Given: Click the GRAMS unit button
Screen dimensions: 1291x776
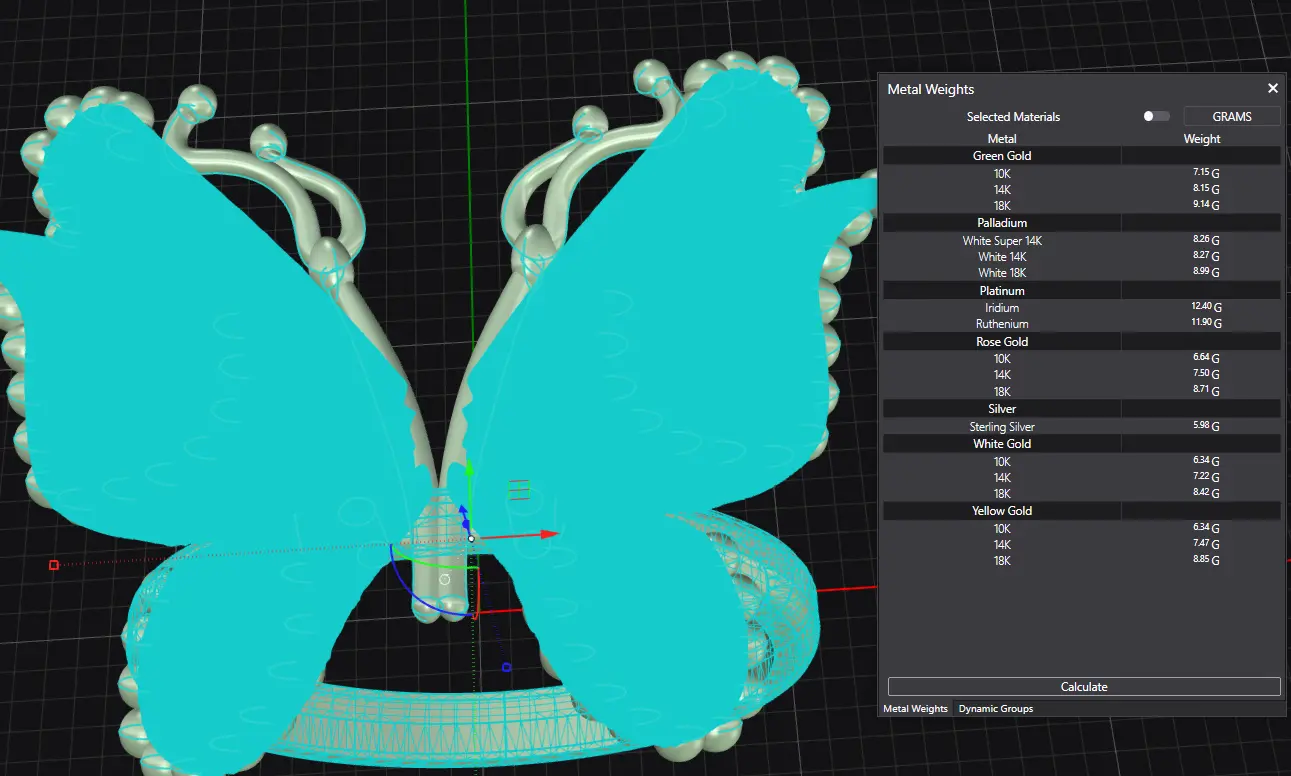Looking at the screenshot, I should (x=1232, y=117).
